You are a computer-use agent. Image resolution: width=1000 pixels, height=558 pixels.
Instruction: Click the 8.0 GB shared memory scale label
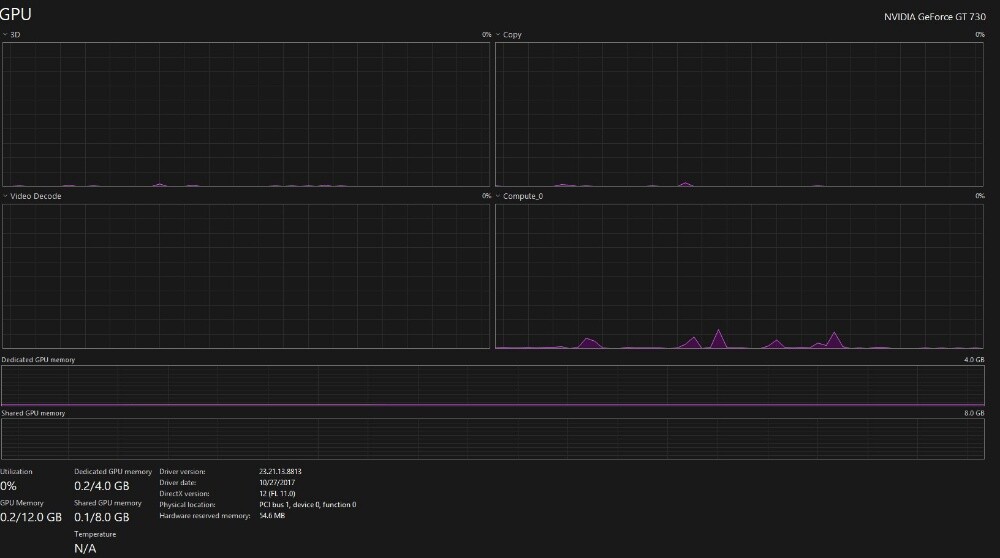(974, 413)
